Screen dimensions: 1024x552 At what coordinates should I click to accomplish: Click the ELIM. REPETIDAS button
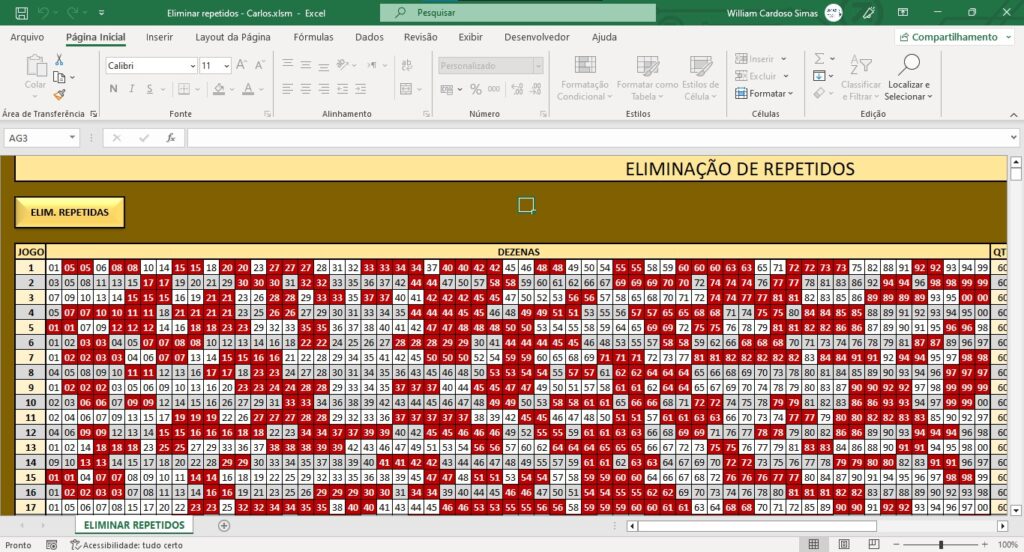tap(70, 212)
